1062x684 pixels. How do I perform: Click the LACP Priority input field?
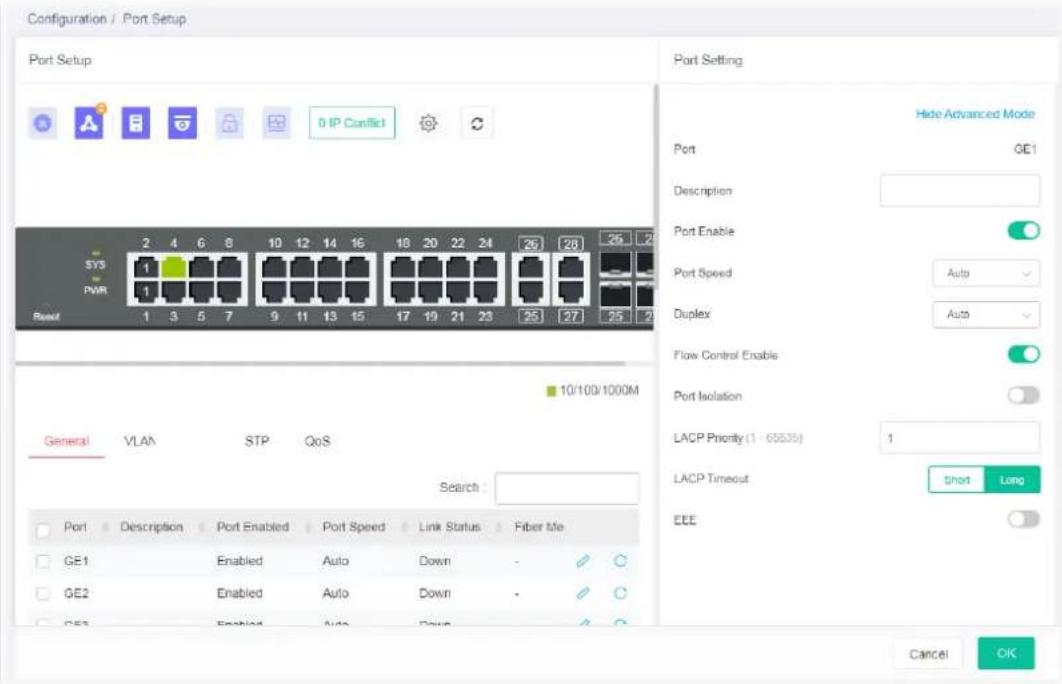[960, 437]
